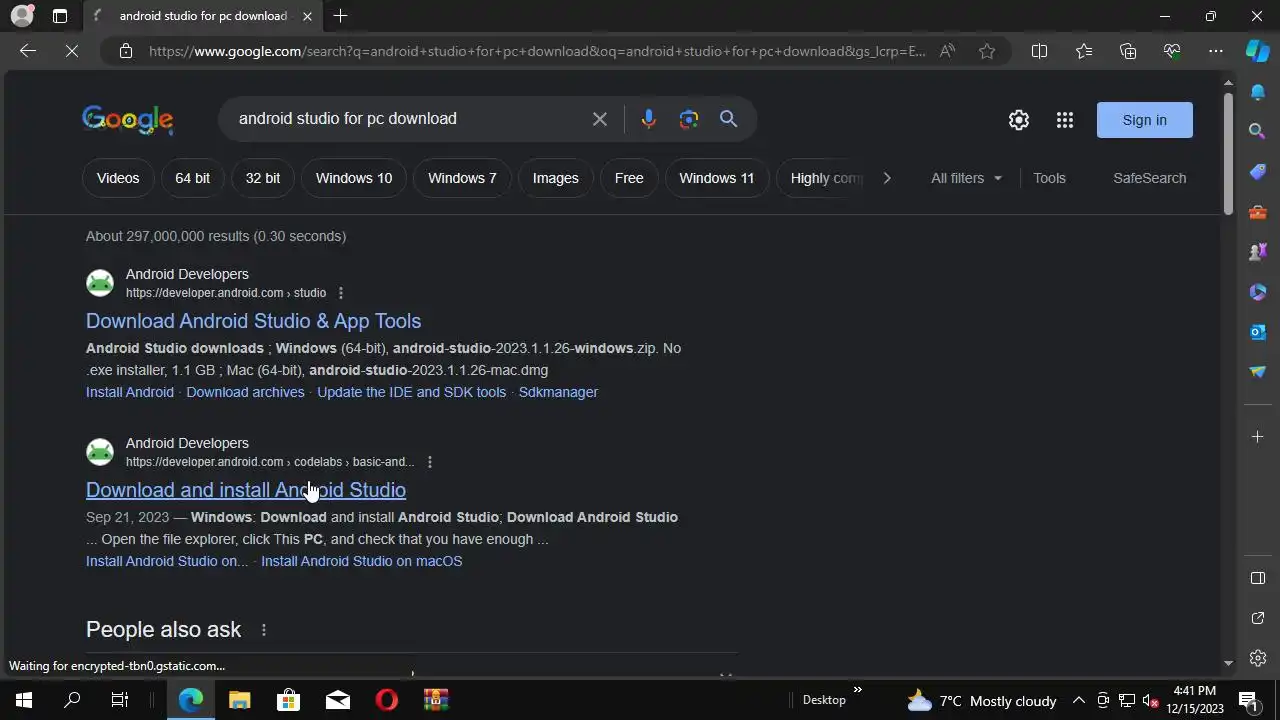Open Collections panel

[1128, 51]
